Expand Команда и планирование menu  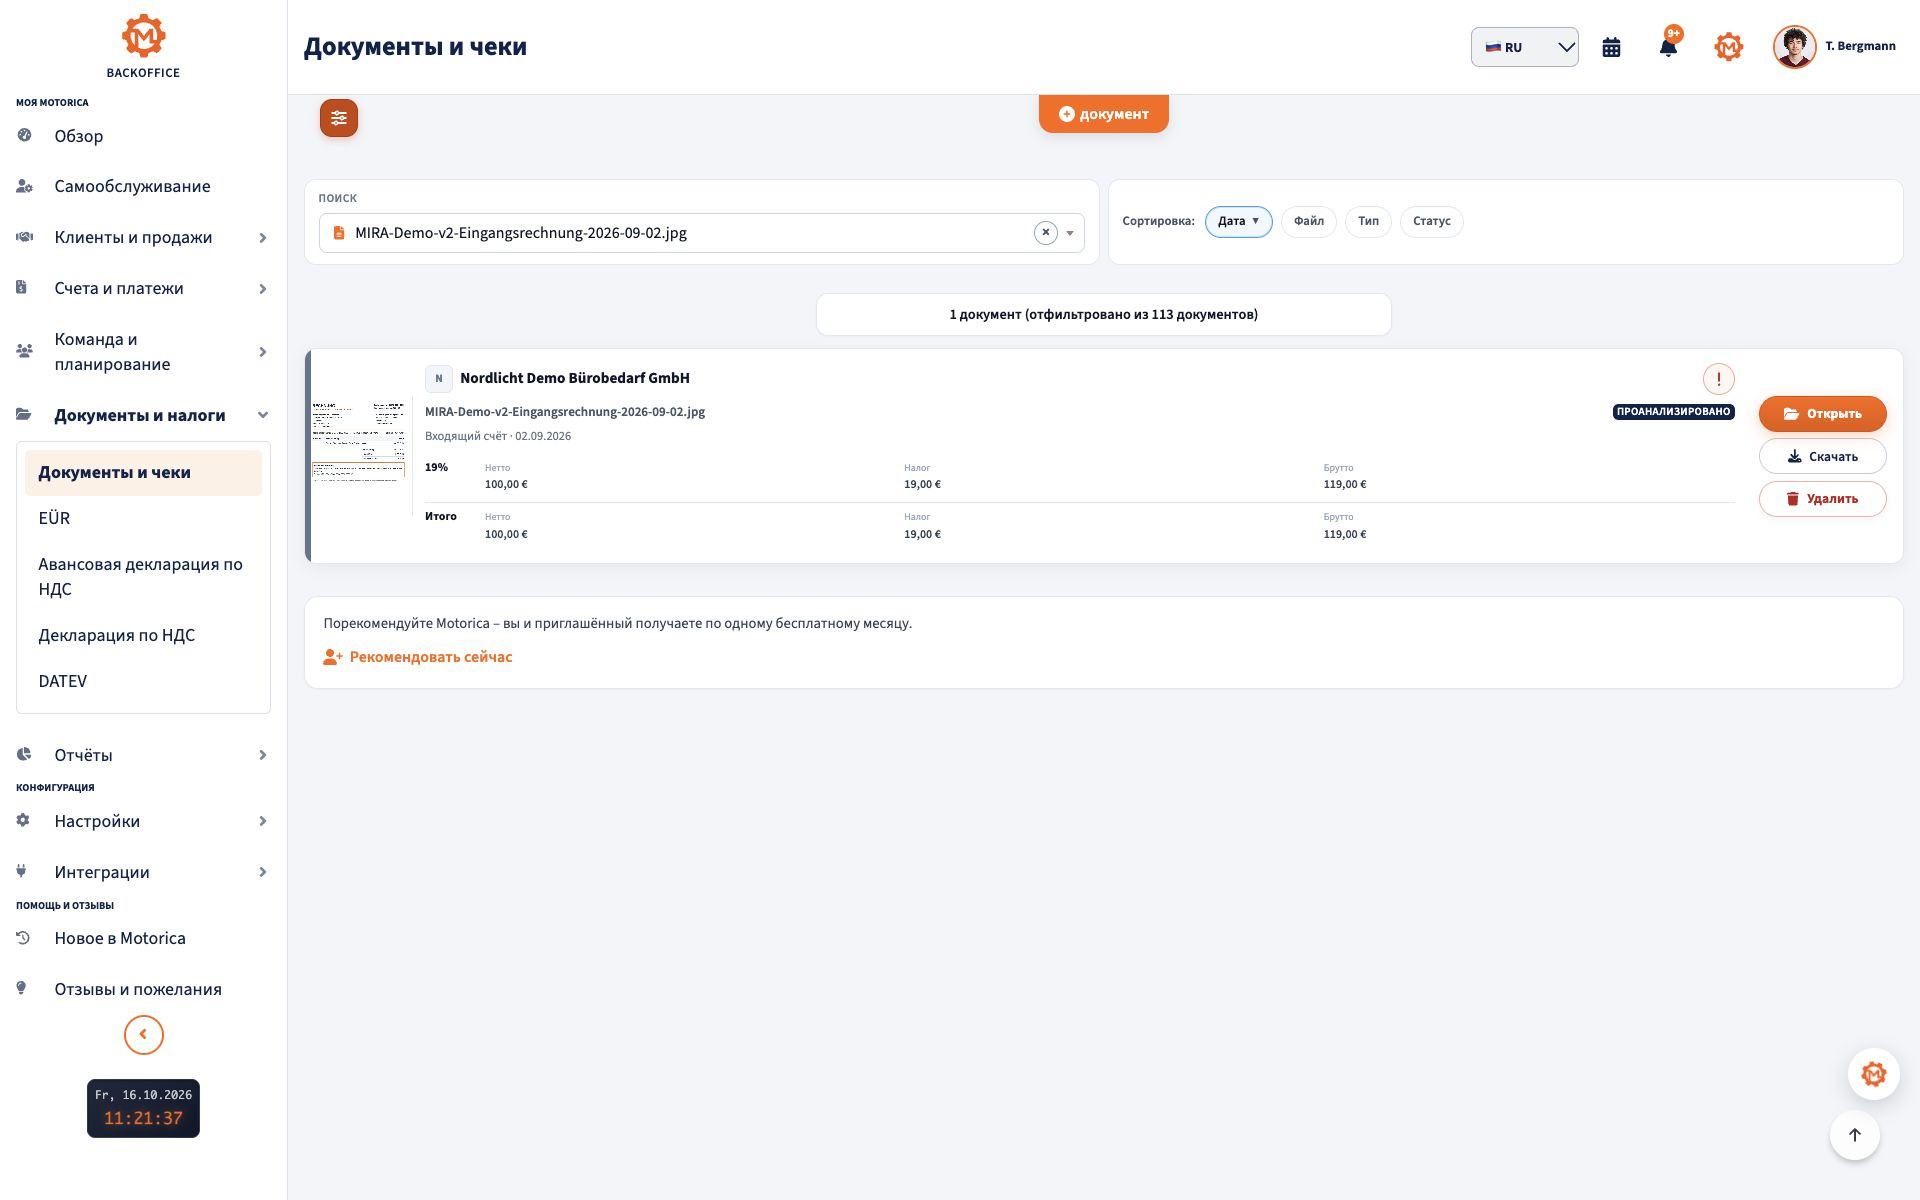click(143, 352)
